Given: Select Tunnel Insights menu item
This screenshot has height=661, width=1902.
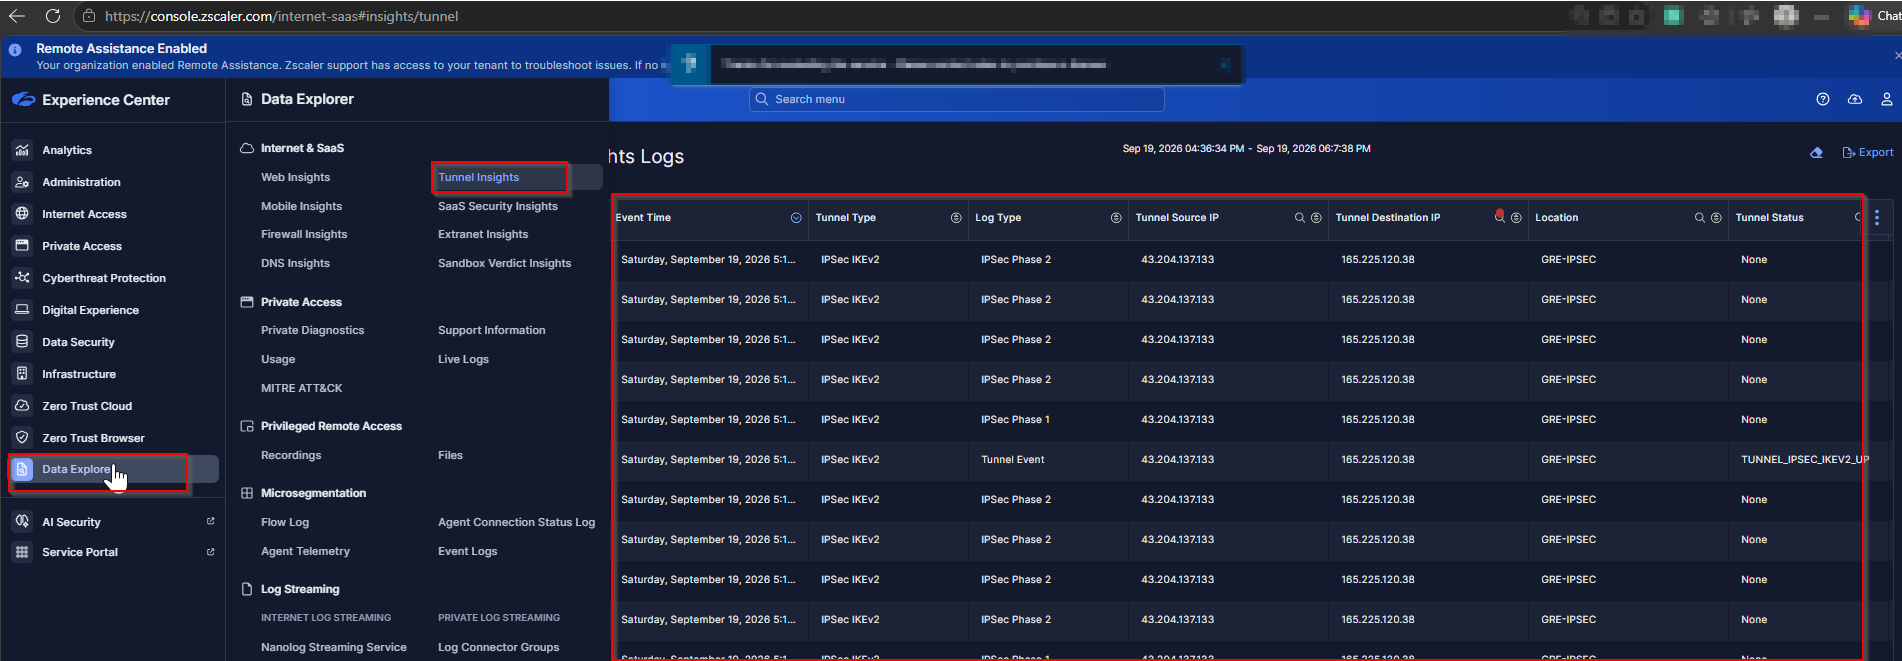Looking at the screenshot, I should 478,177.
